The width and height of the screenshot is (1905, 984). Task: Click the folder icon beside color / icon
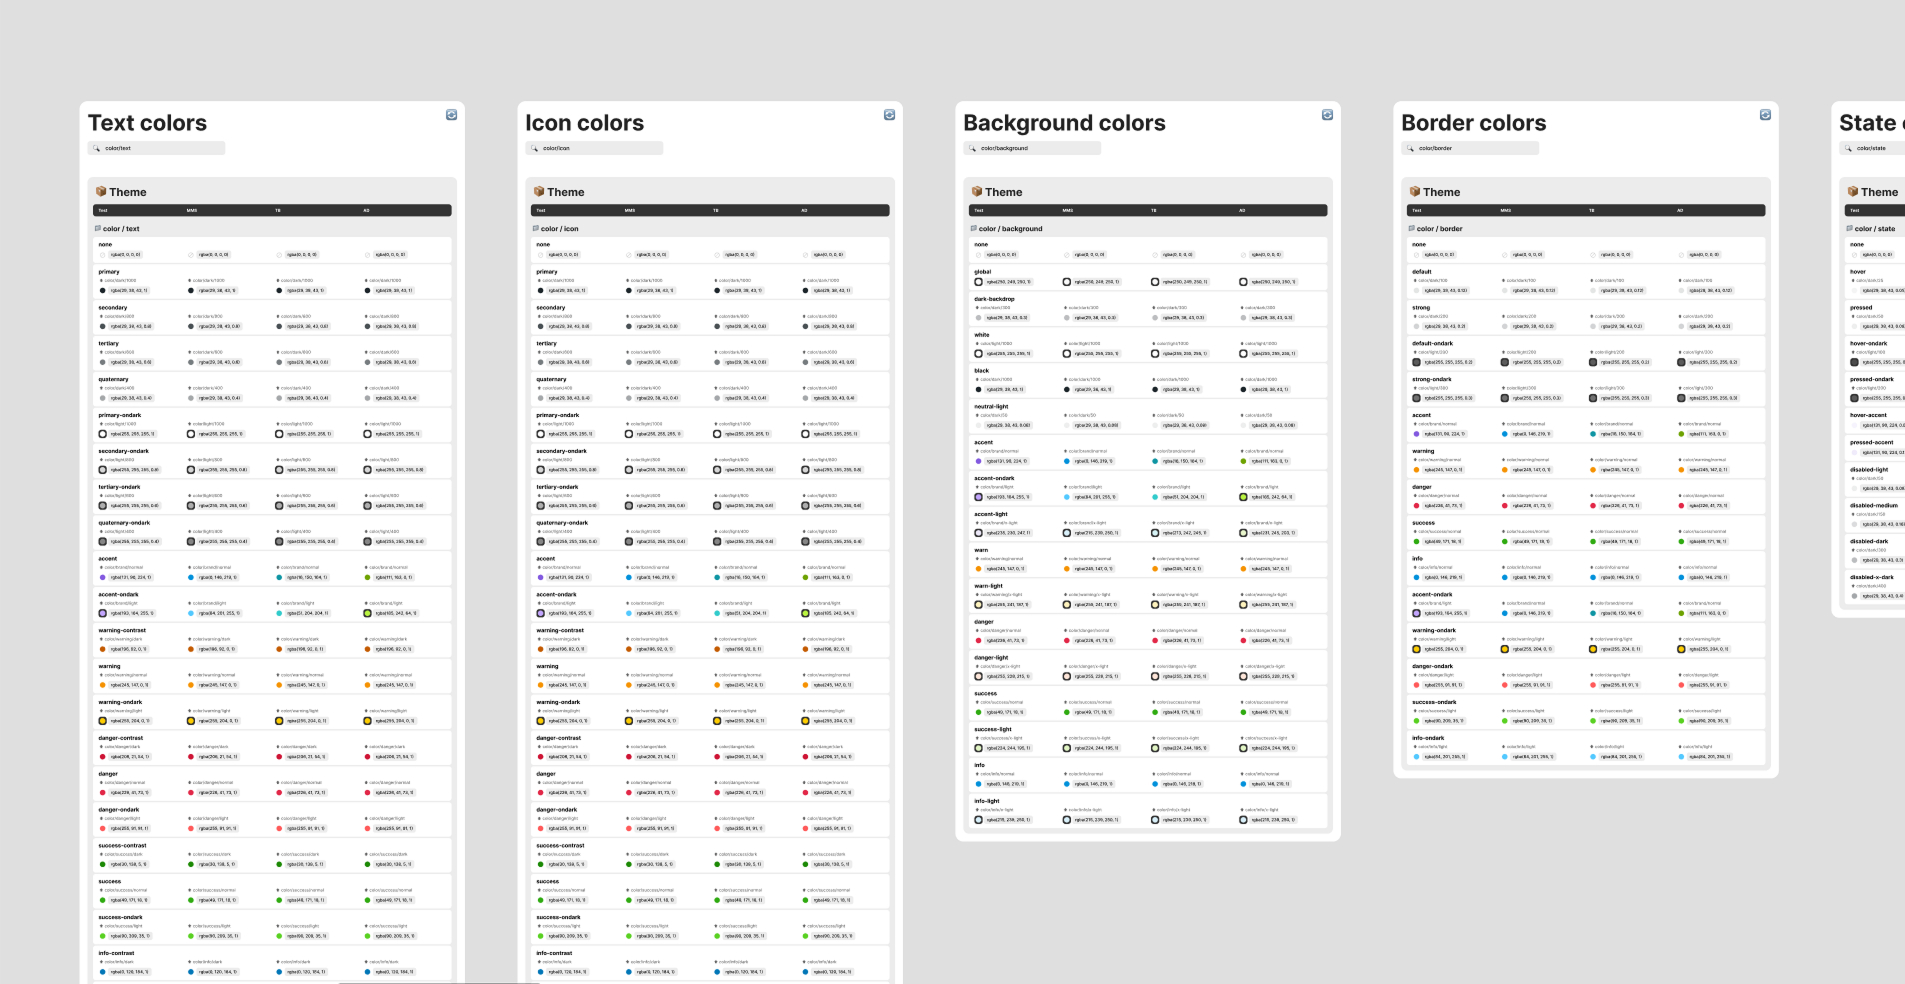pyautogui.click(x=536, y=229)
